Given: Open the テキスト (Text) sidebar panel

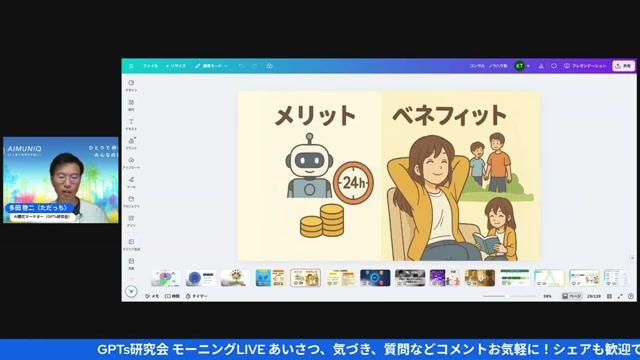Looking at the screenshot, I should (131, 124).
